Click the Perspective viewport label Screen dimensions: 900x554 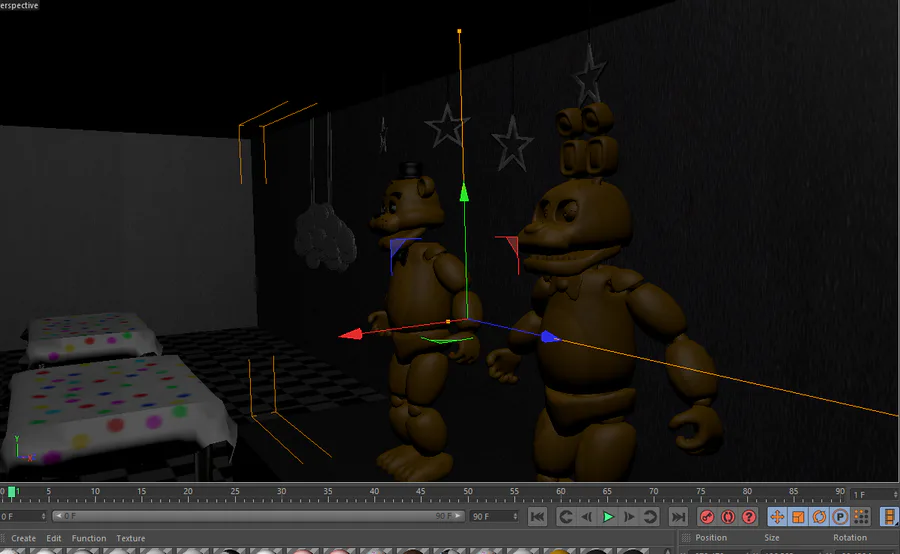coord(19,5)
